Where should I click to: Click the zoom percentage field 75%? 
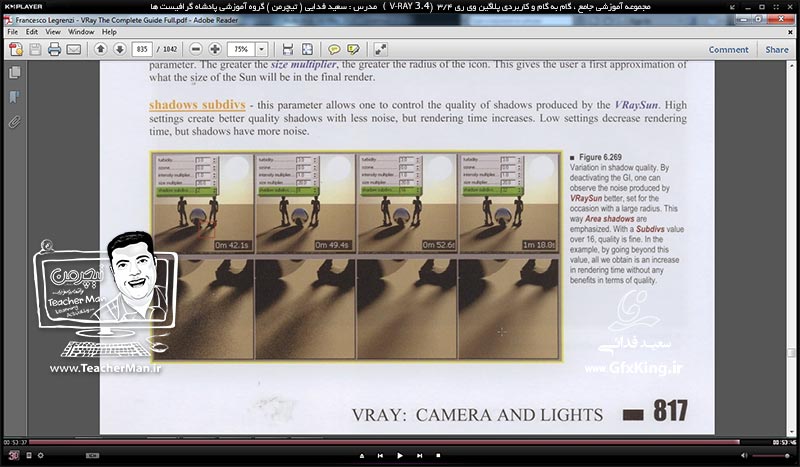click(241, 50)
